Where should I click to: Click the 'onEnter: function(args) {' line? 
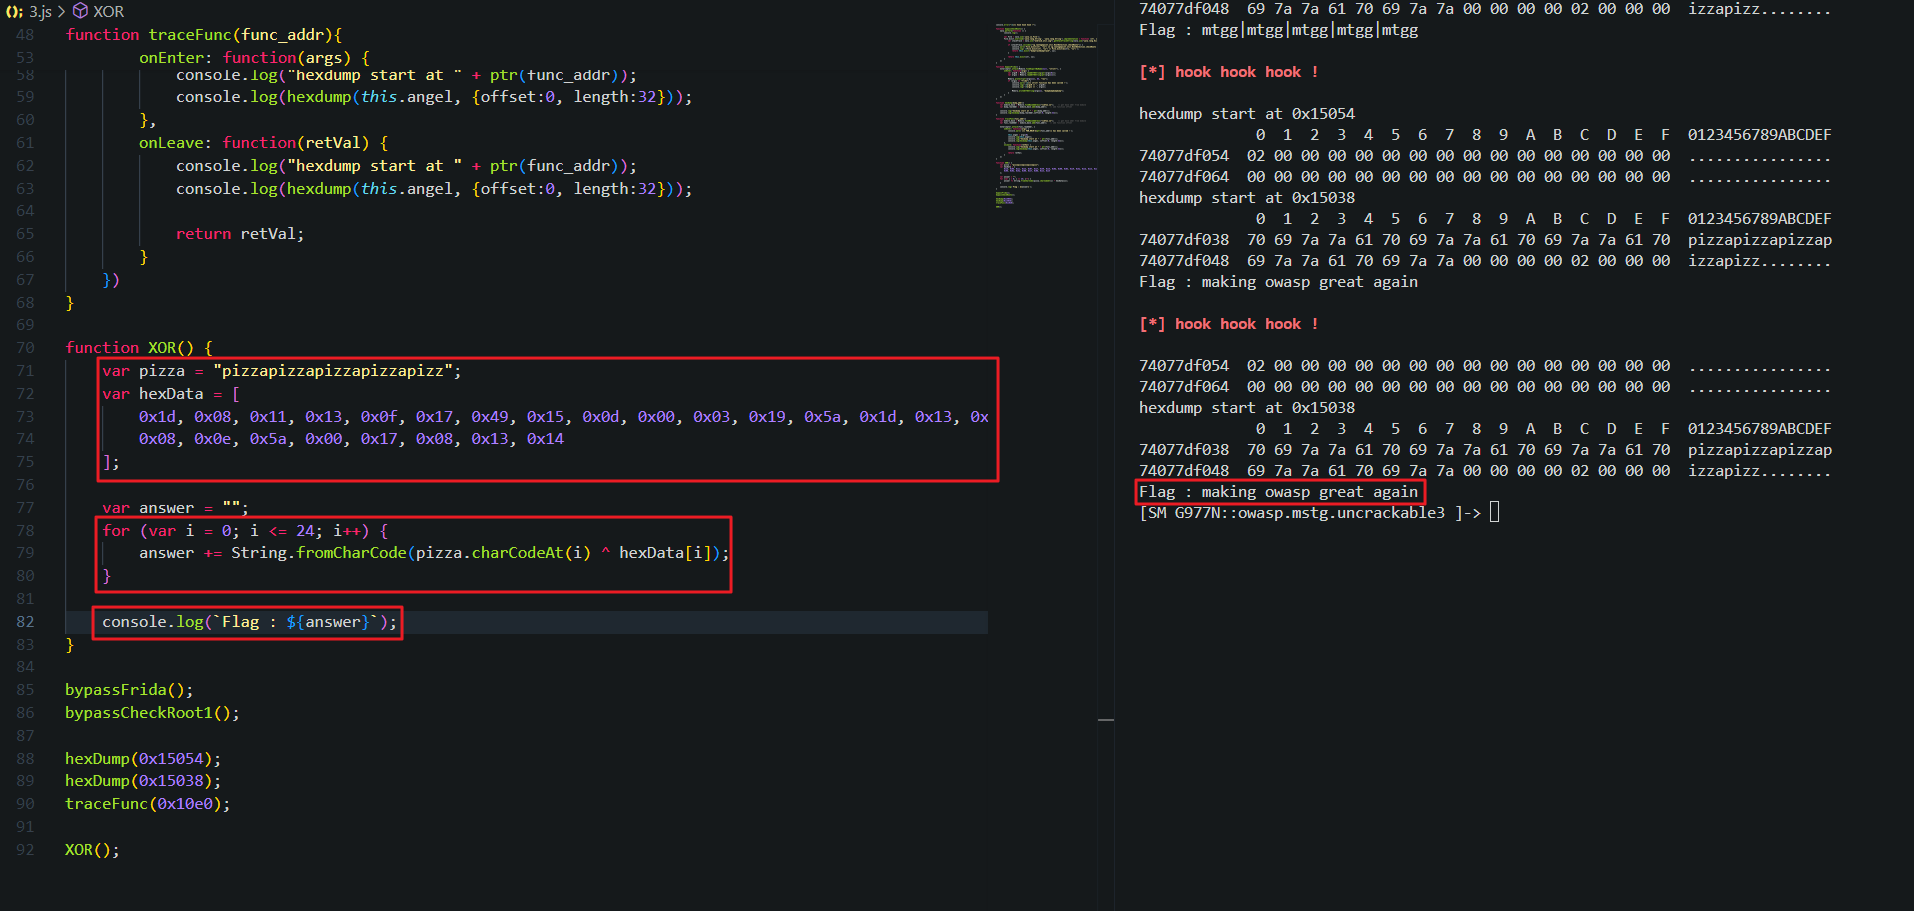(254, 58)
